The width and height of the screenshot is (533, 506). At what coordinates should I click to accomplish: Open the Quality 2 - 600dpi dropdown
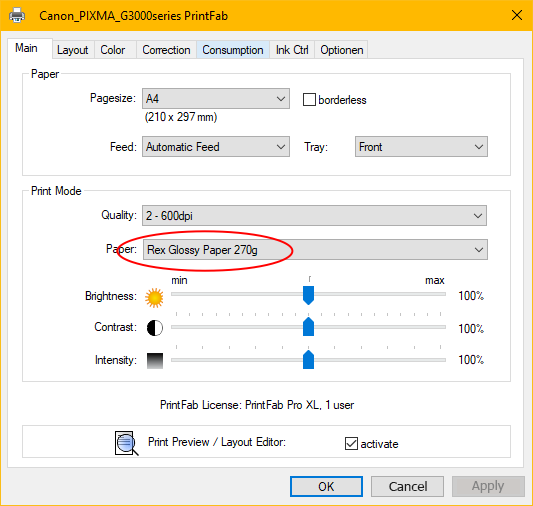[314, 215]
